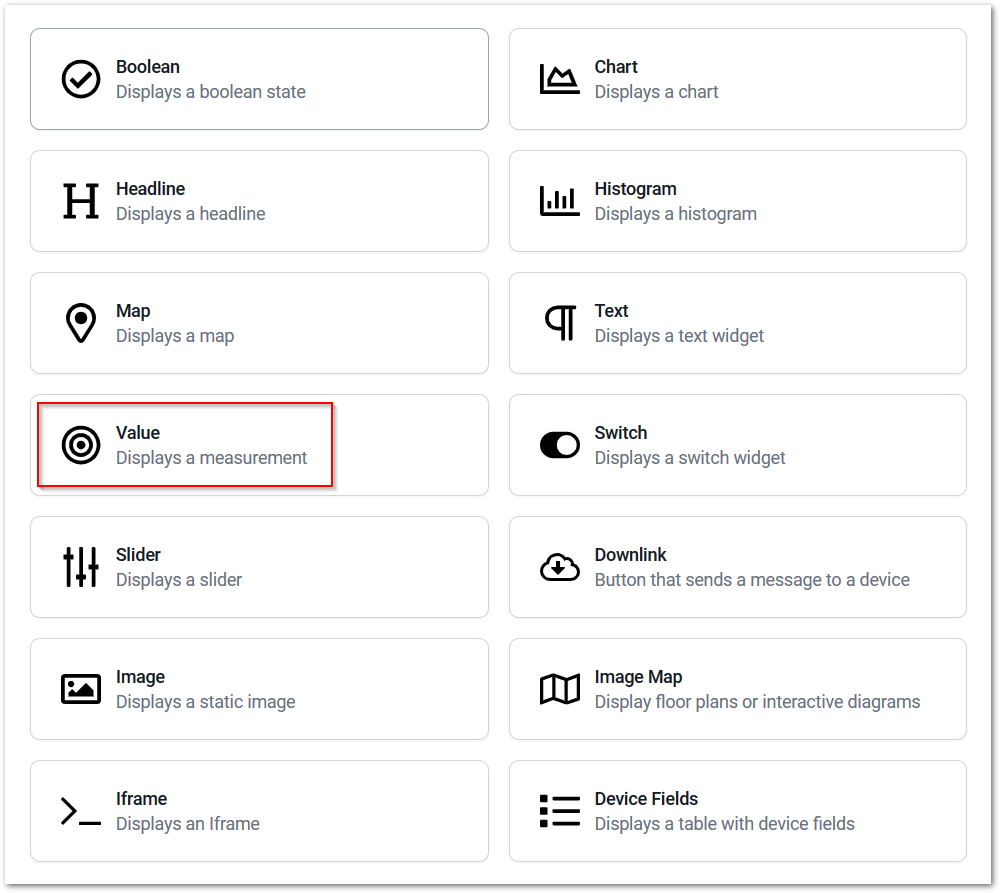The image size is (1000, 893).
Task: Click the Iframe terminal prompt icon
Action: pyautogui.click(x=81, y=811)
